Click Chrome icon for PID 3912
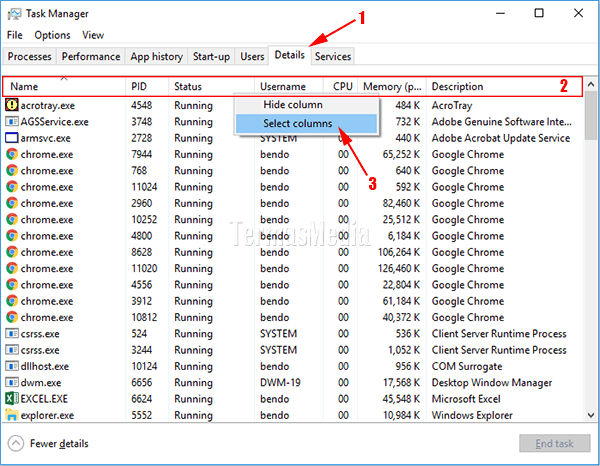The image size is (600, 466). [x=12, y=301]
